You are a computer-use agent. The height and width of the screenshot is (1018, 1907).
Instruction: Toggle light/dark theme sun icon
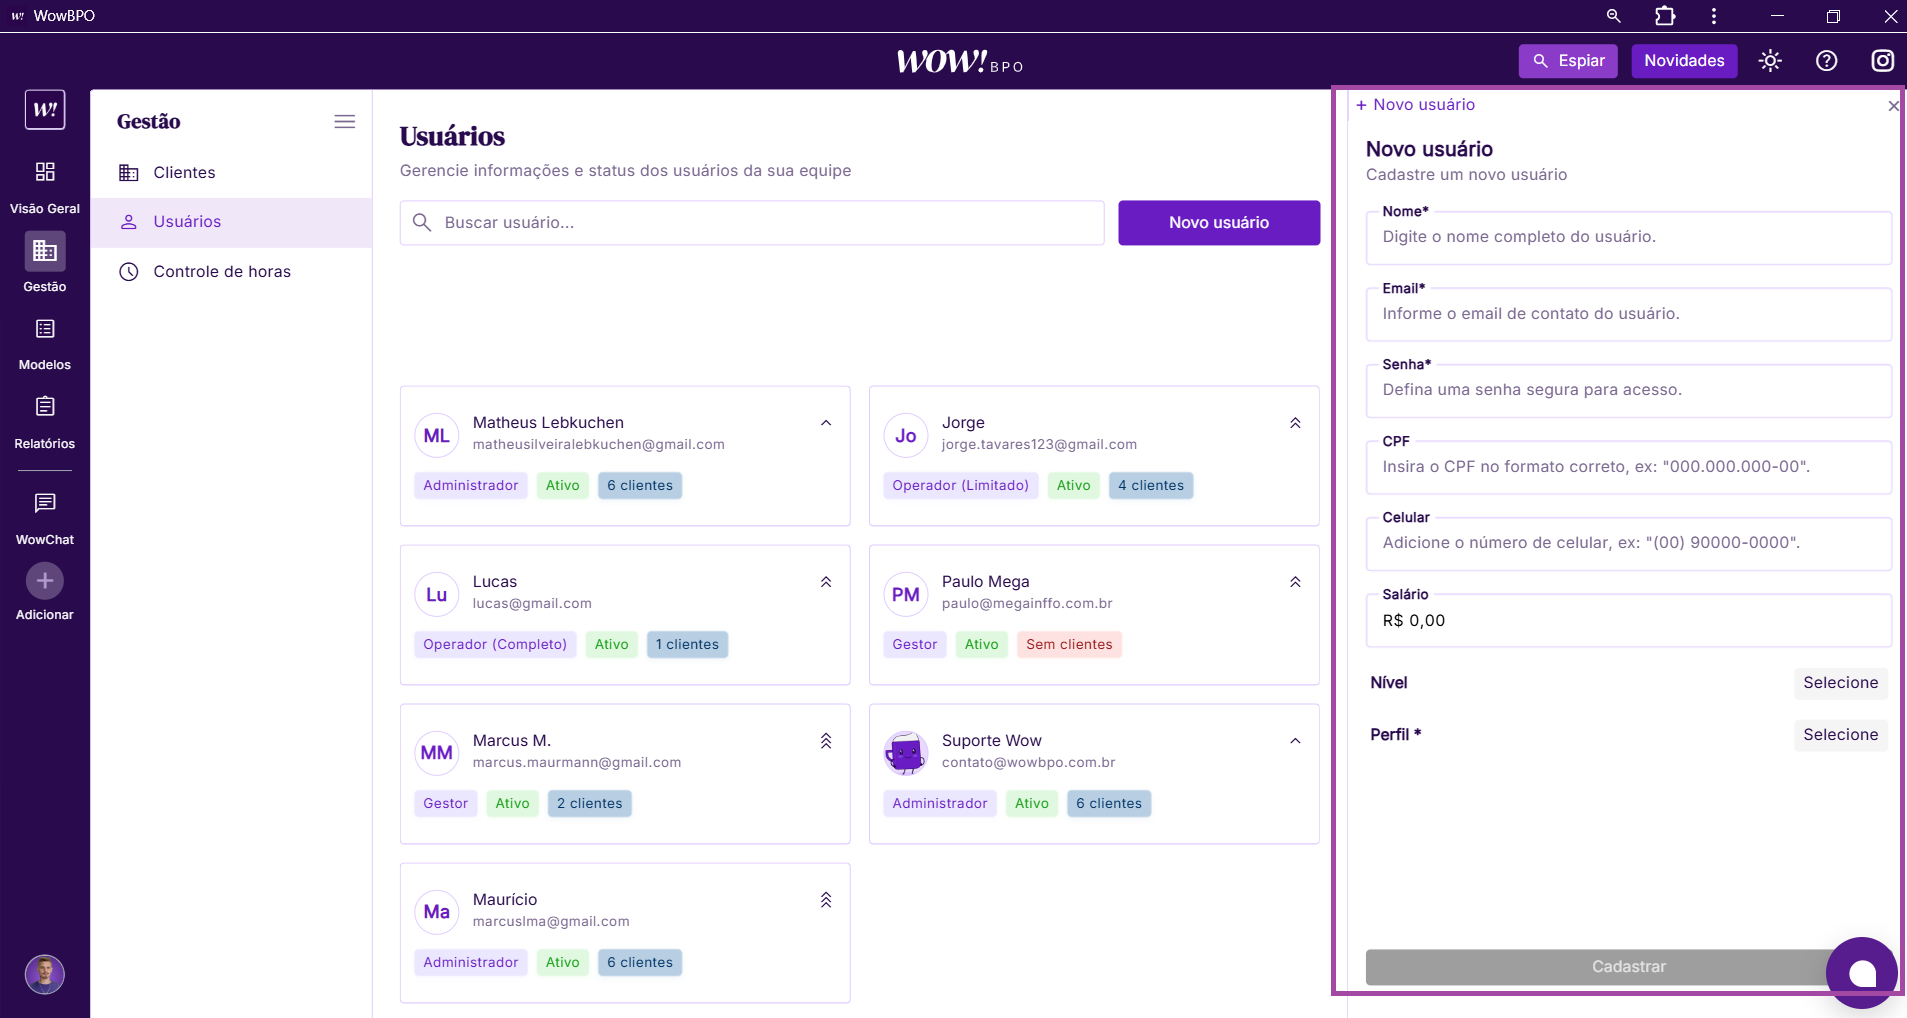click(1770, 61)
